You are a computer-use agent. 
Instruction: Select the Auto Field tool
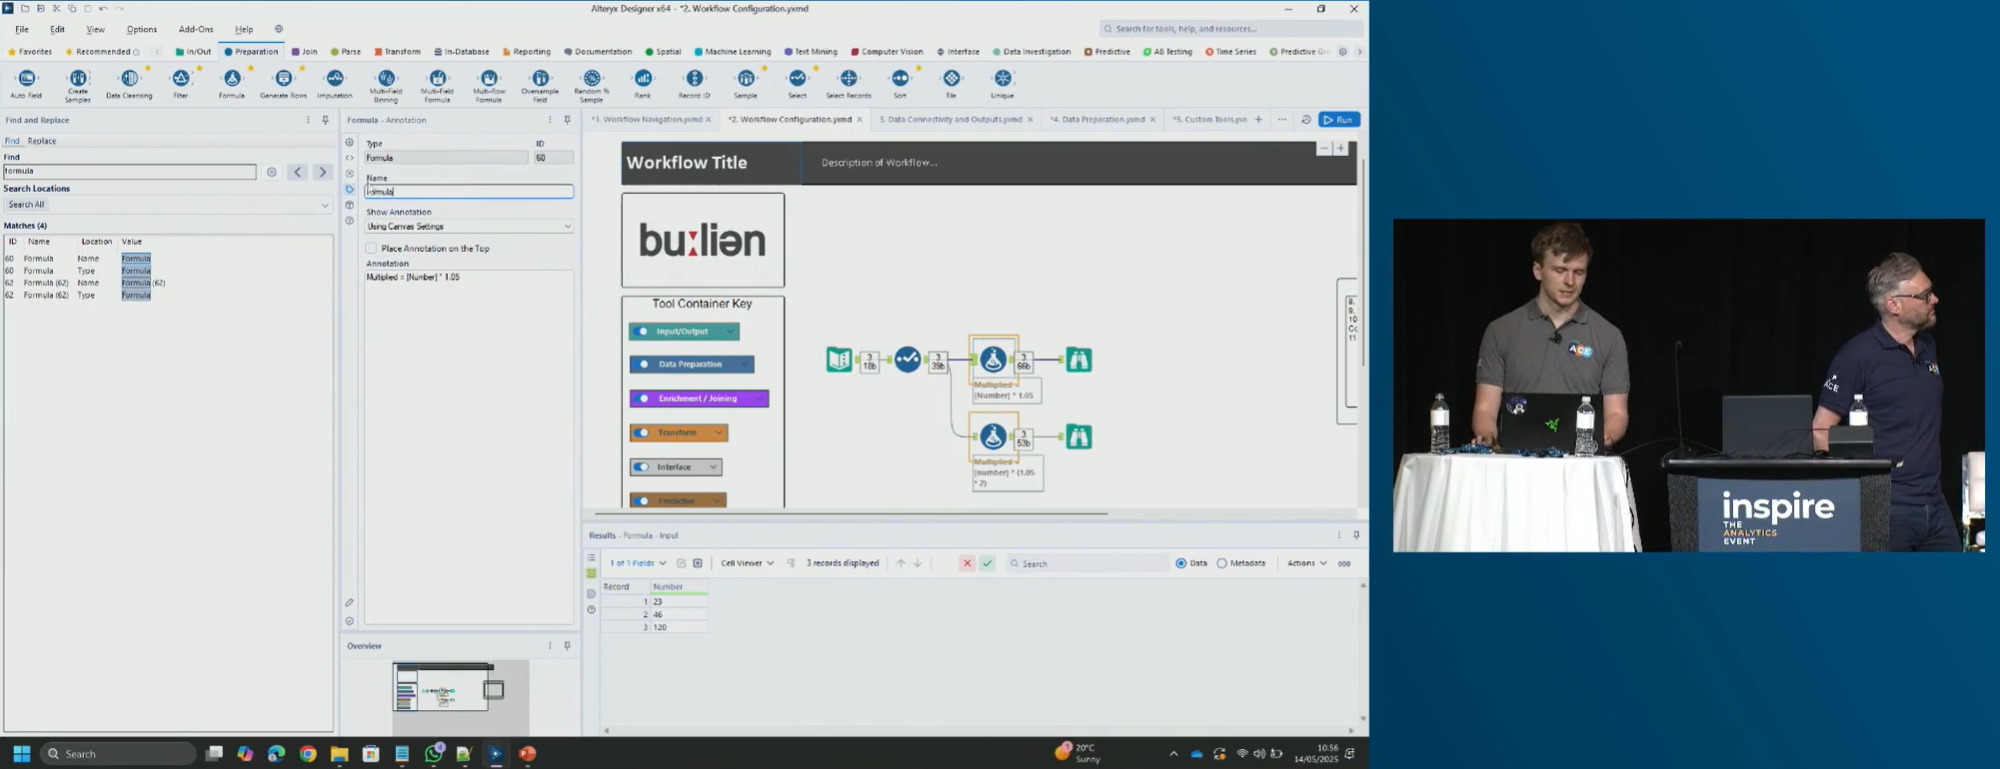(x=26, y=83)
